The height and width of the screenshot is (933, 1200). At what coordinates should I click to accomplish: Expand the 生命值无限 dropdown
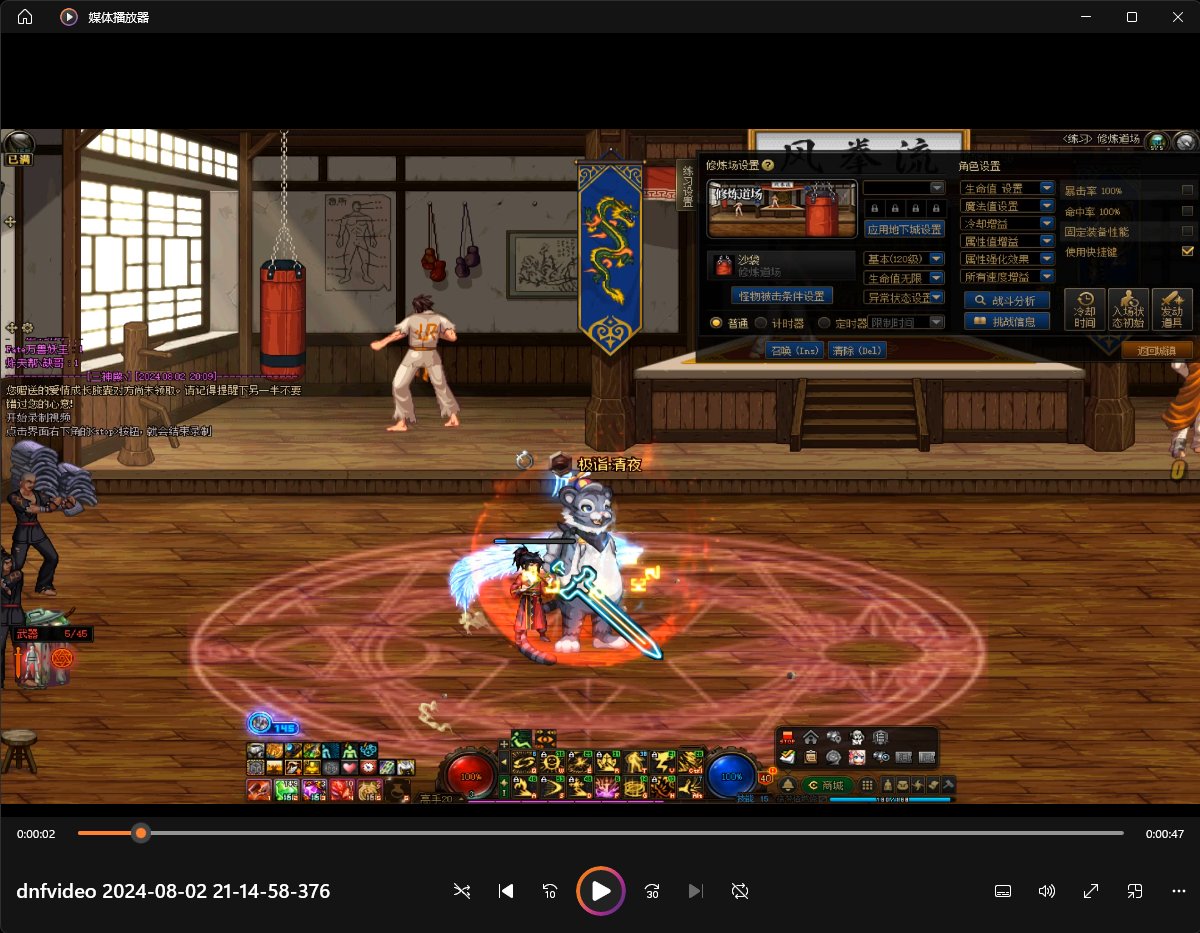(904, 278)
